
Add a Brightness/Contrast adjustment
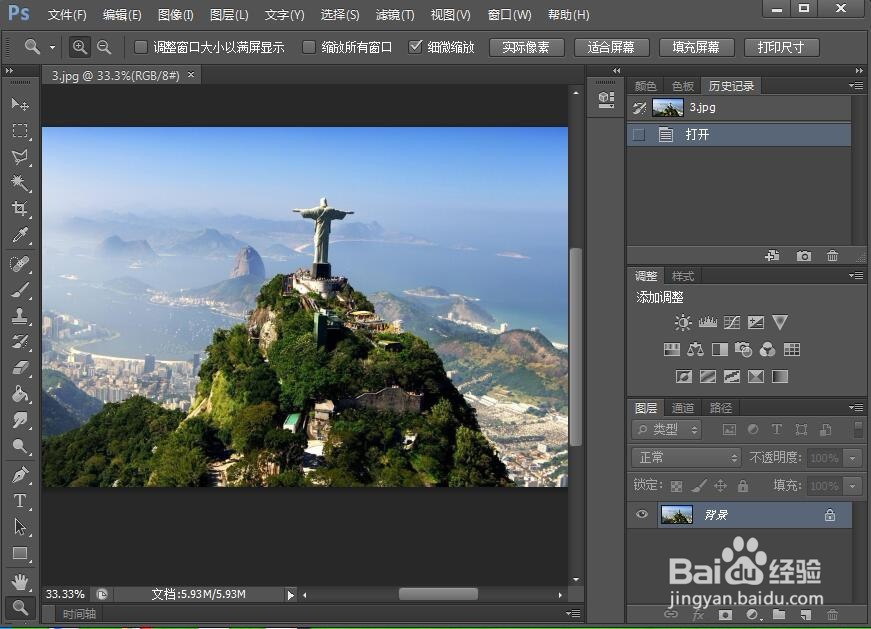click(x=683, y=322)
